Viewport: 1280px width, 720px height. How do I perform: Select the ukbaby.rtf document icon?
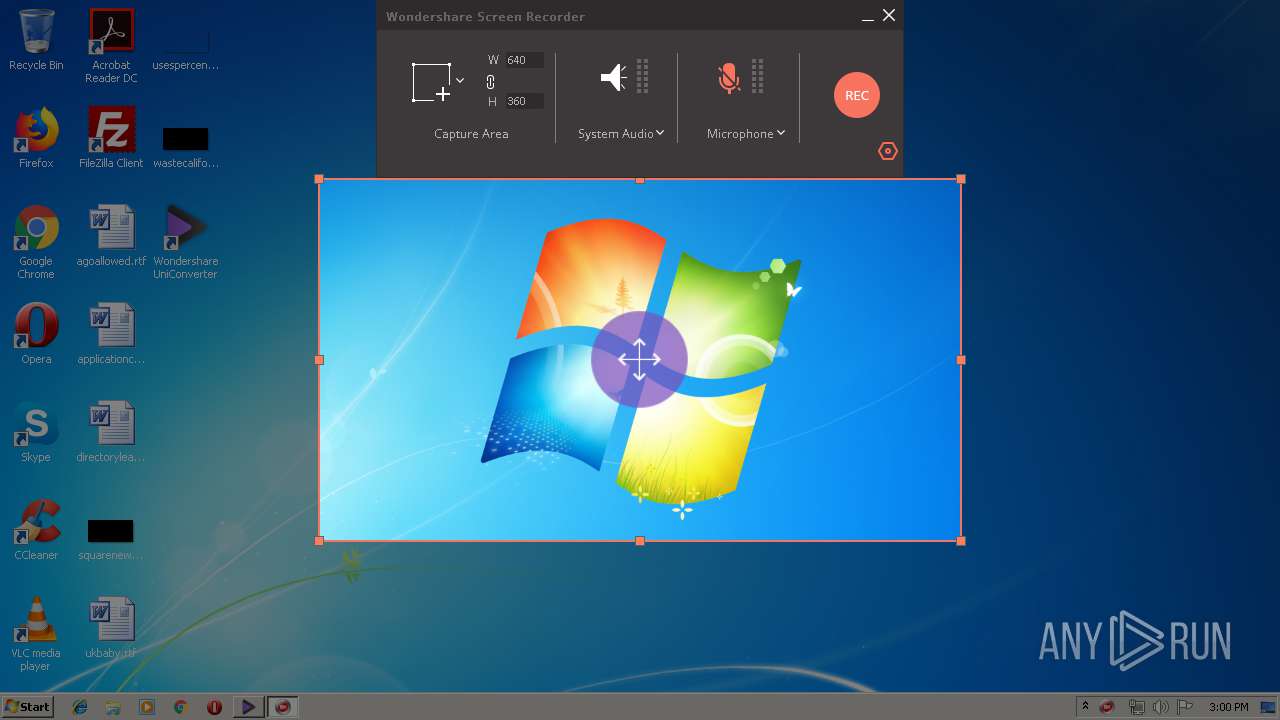111,628
